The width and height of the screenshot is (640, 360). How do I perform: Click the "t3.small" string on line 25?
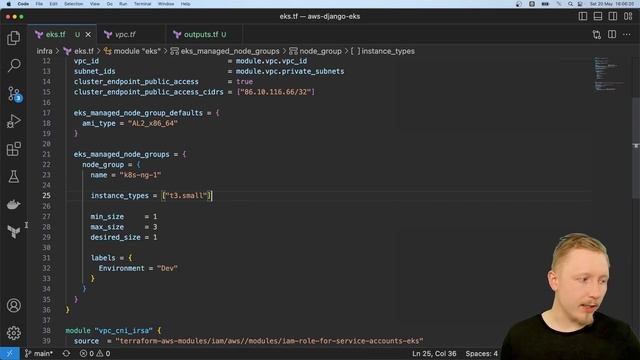[186, 196]
